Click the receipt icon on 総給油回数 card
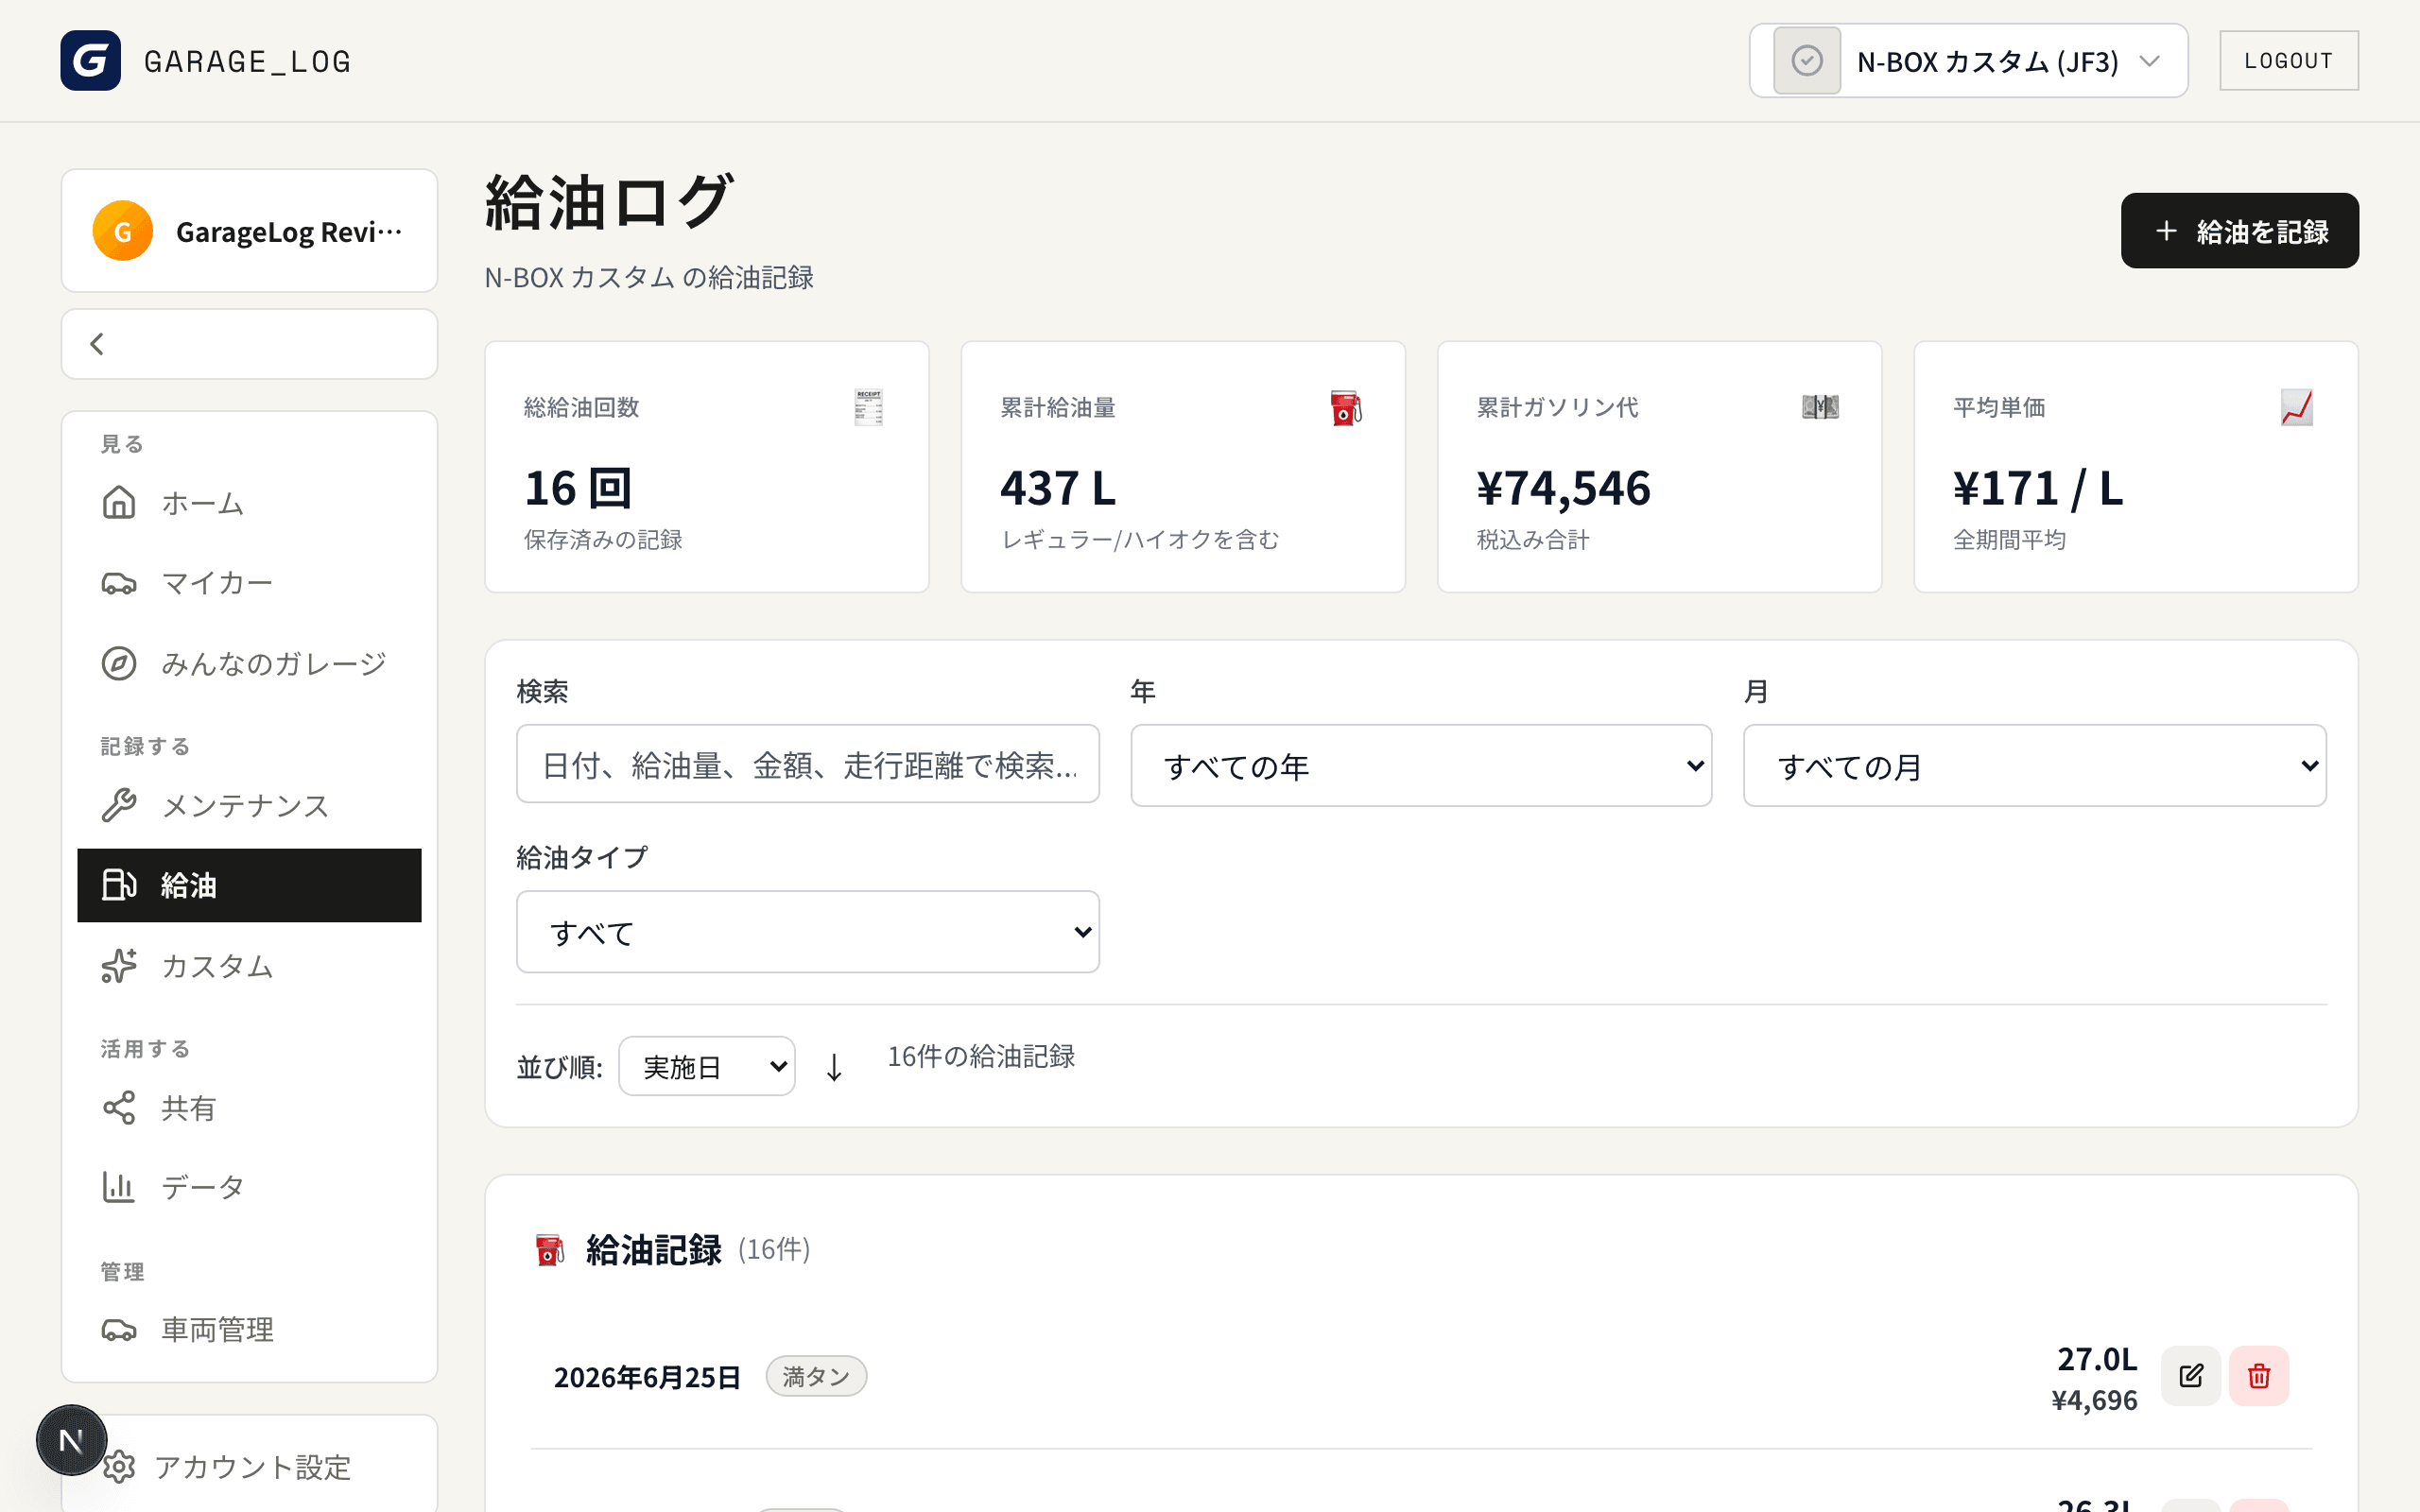 point(868,407)
